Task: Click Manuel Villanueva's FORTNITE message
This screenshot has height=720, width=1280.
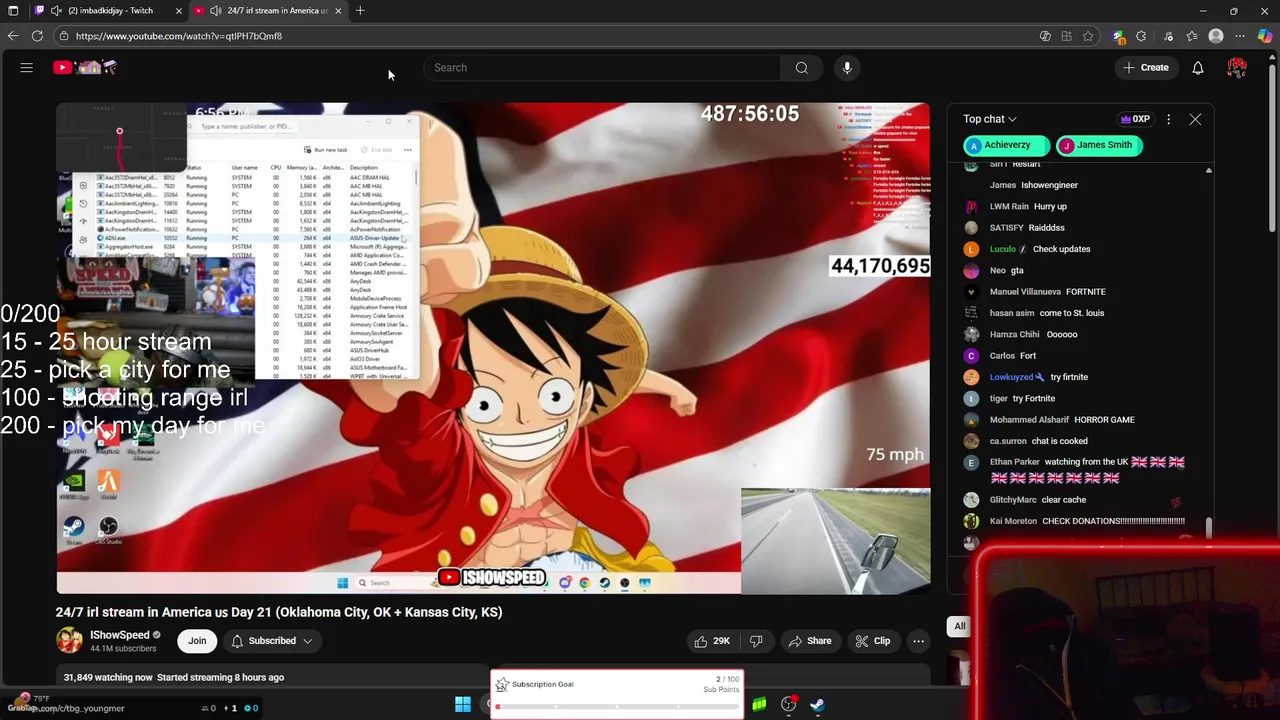Action: 1085,292
